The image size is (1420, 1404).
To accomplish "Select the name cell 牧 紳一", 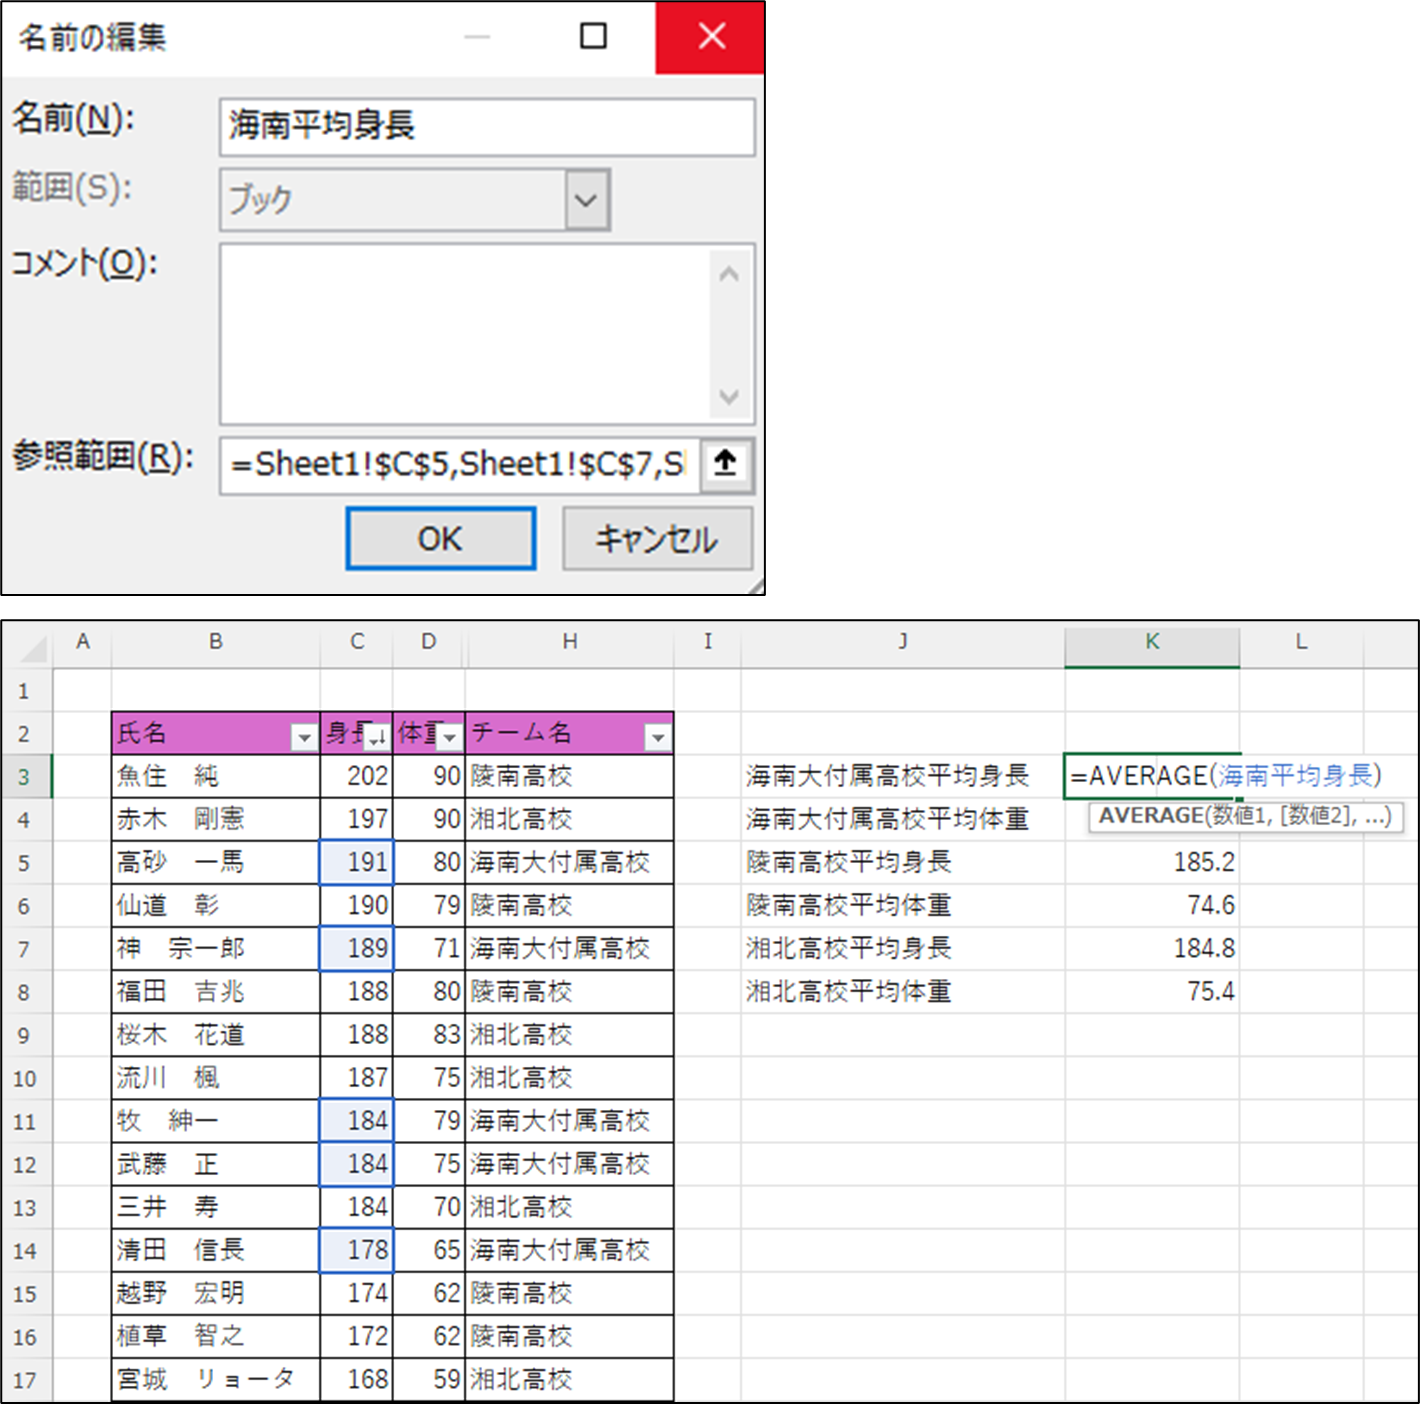I will [x=216, y=1121].
